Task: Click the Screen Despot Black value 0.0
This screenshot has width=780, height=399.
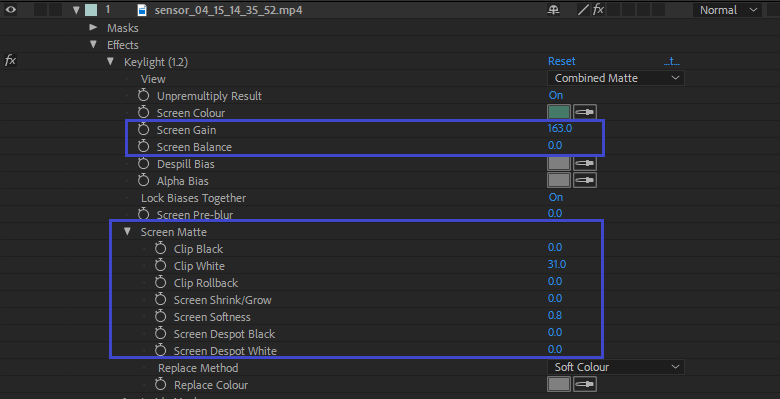Action: [555, 332]
